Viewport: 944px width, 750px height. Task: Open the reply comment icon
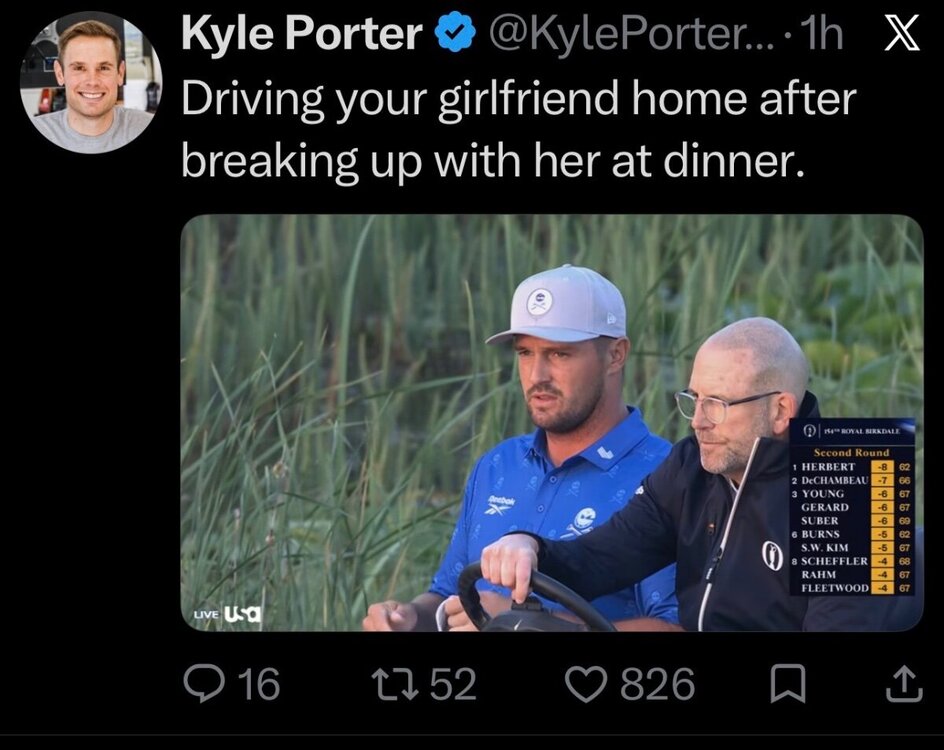[203, 684]
